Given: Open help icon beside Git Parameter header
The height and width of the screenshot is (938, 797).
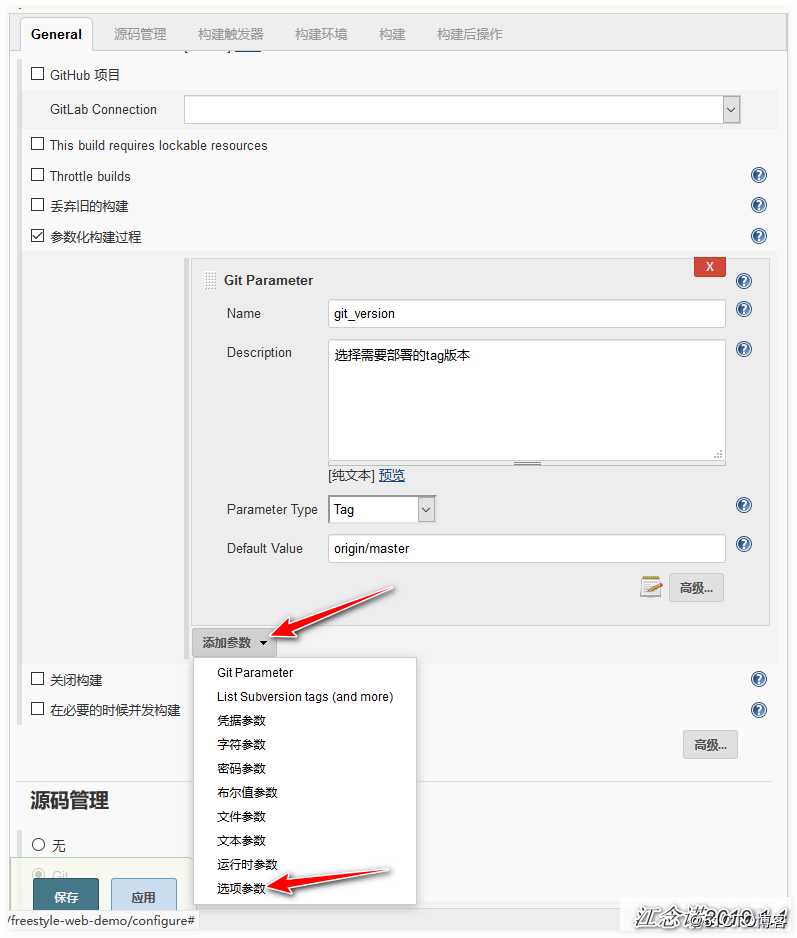Looking at the screenshot, I should [744, 281].
